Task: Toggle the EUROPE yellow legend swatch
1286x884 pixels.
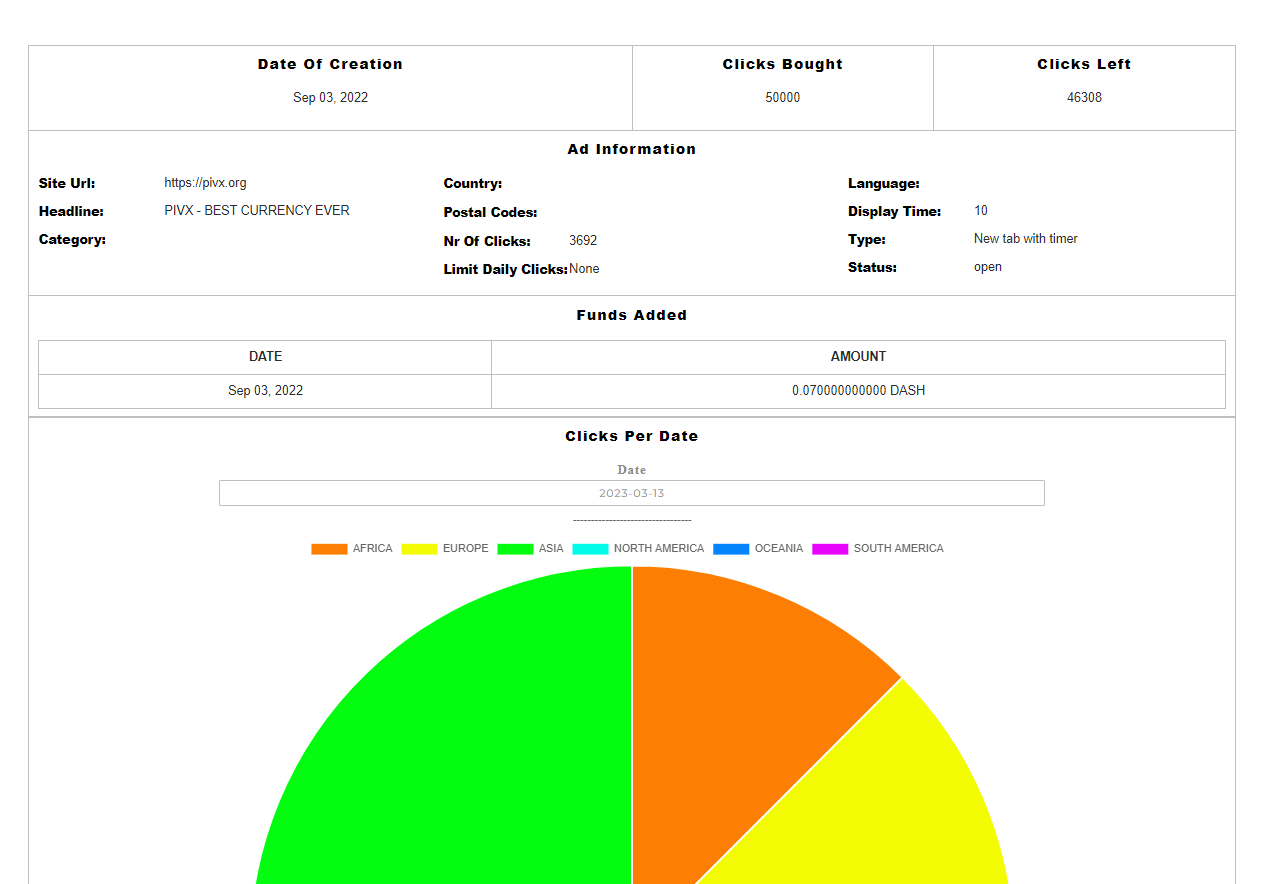Action: (419, 549)
